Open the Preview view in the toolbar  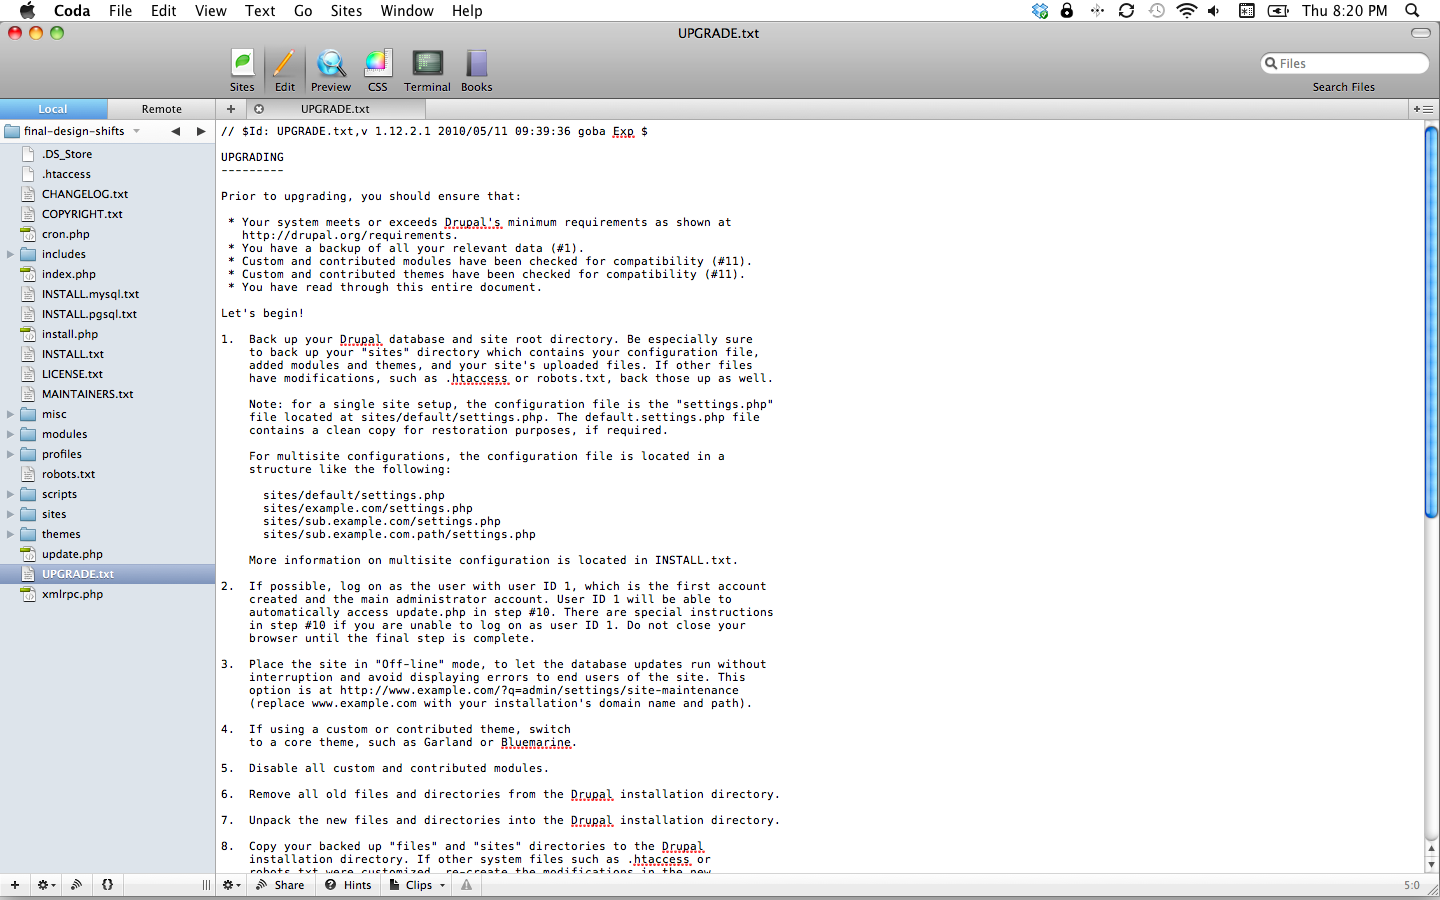330,71
